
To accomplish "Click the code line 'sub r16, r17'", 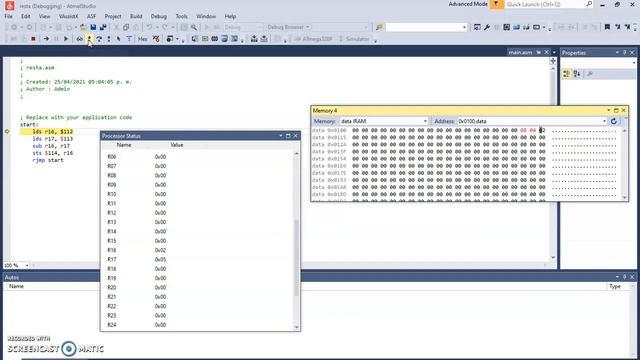I will 51,146.
